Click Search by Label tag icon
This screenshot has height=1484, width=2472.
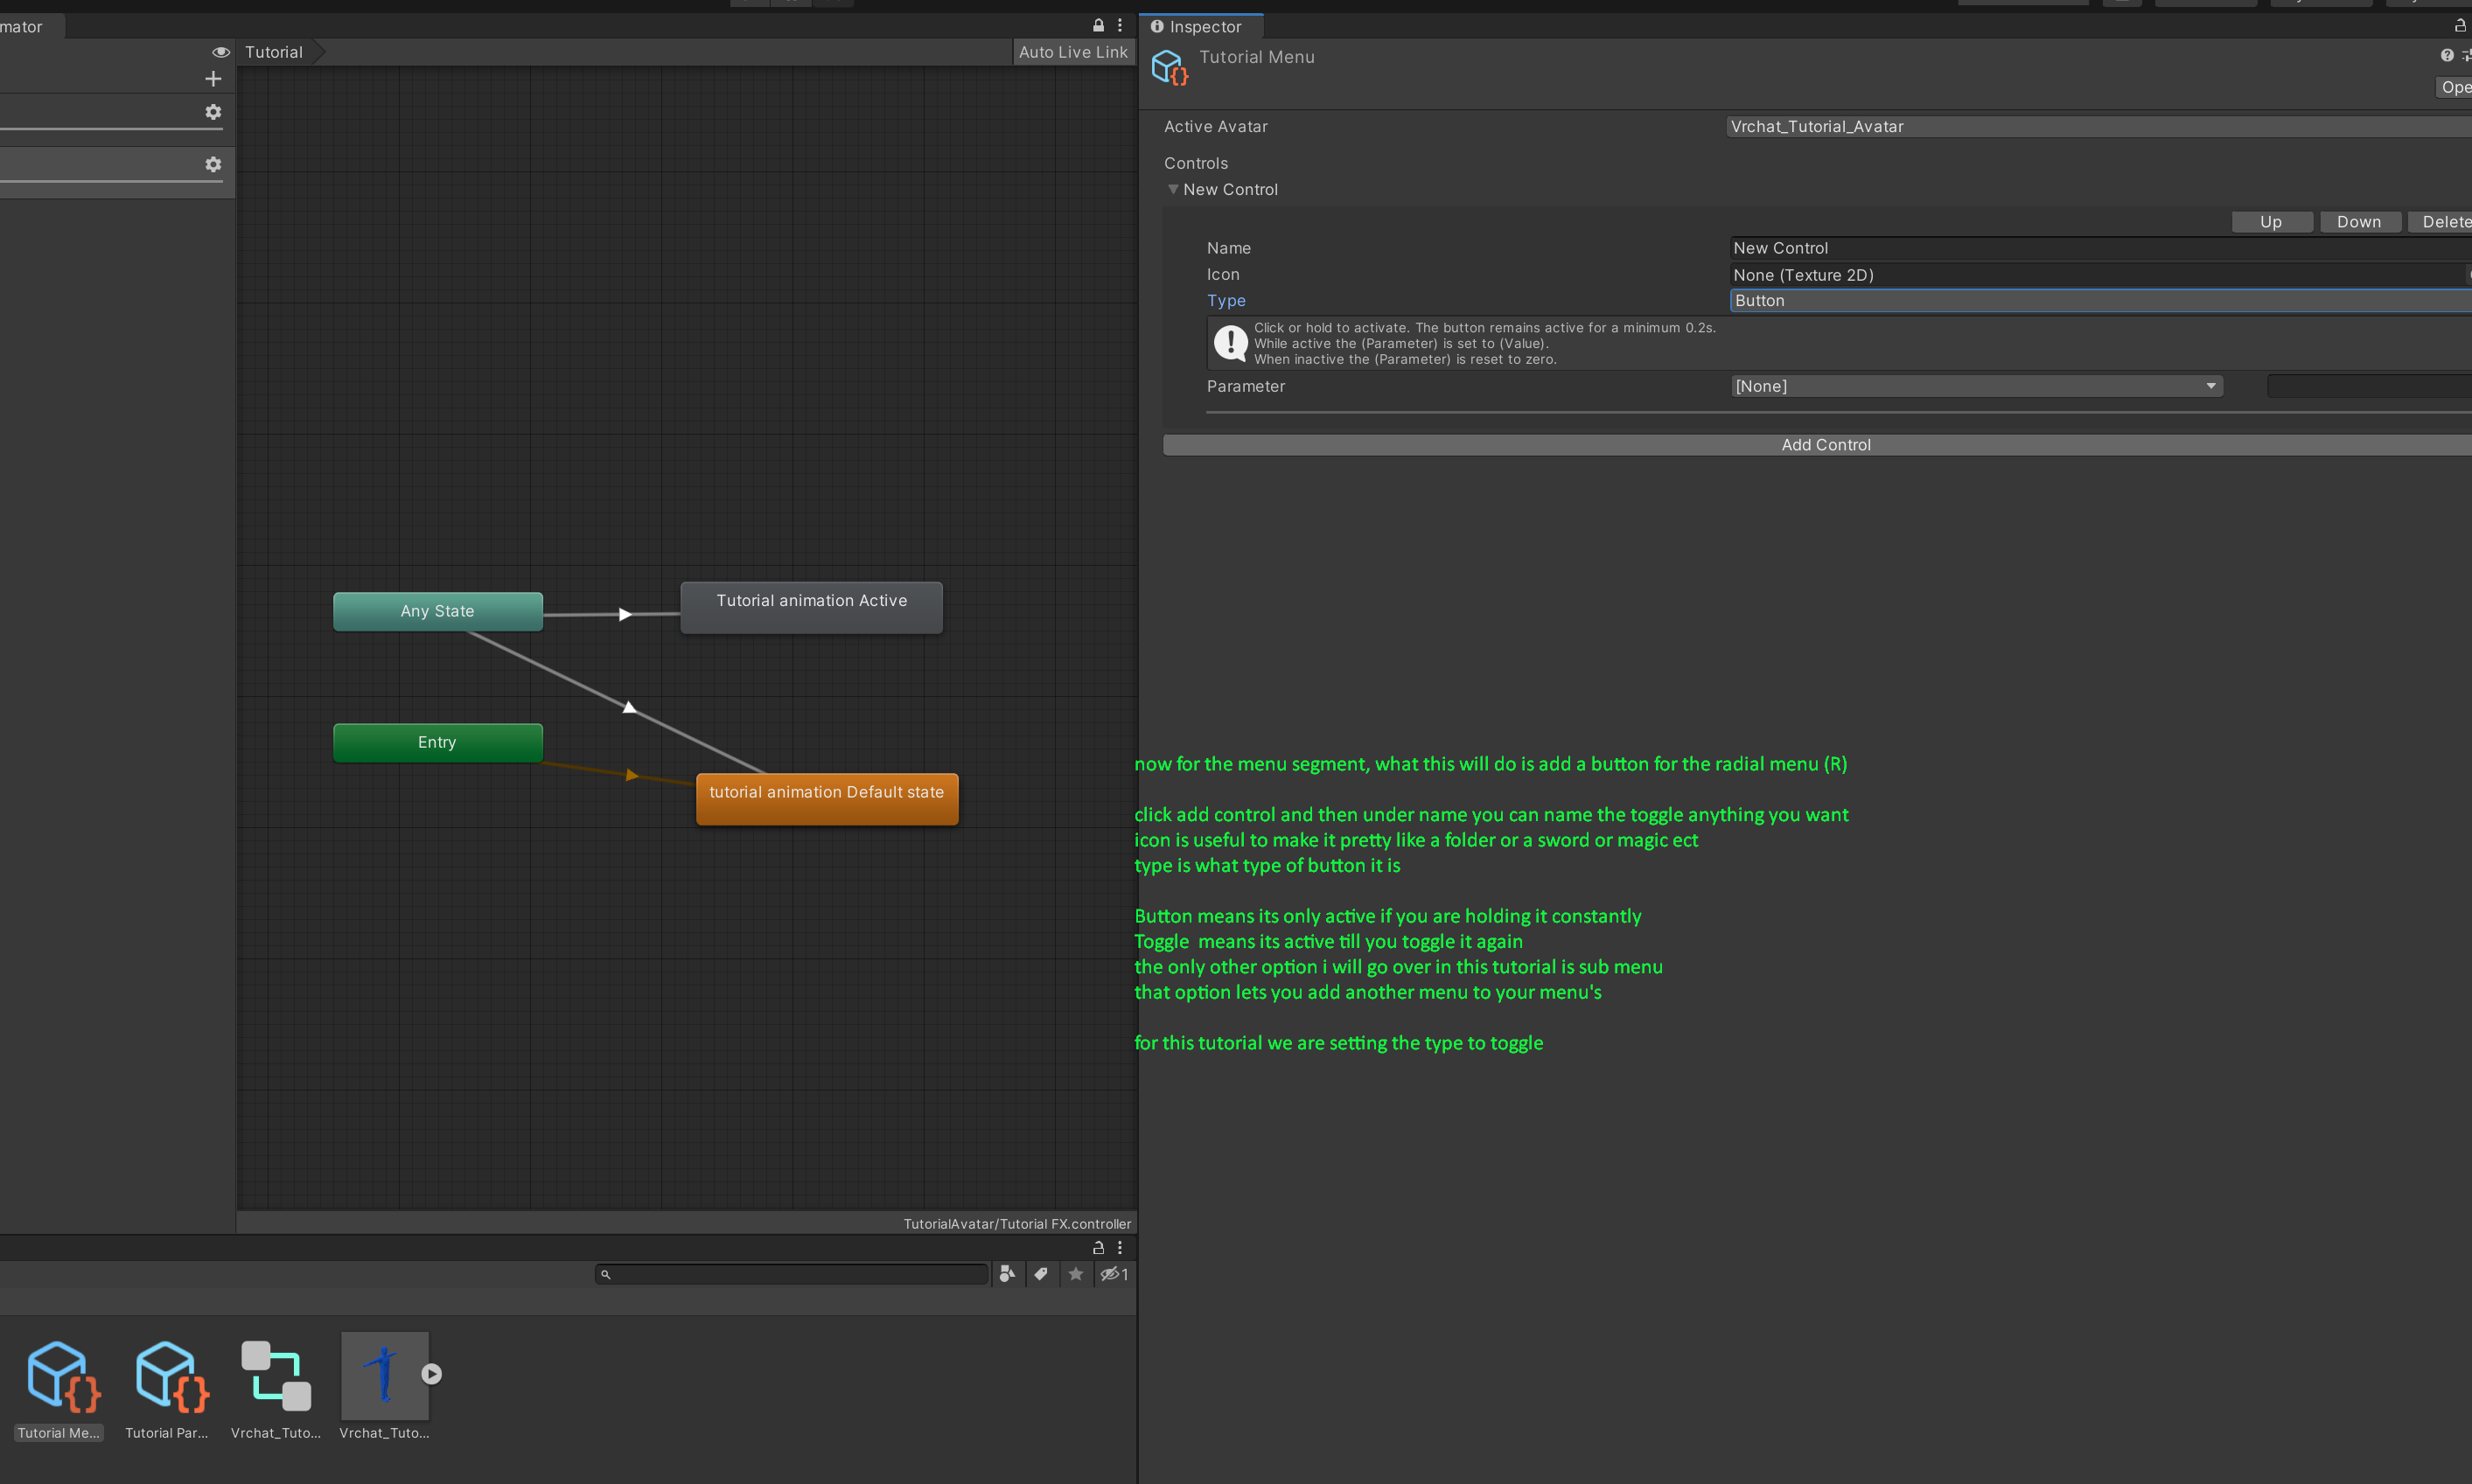(1041, 1274)
